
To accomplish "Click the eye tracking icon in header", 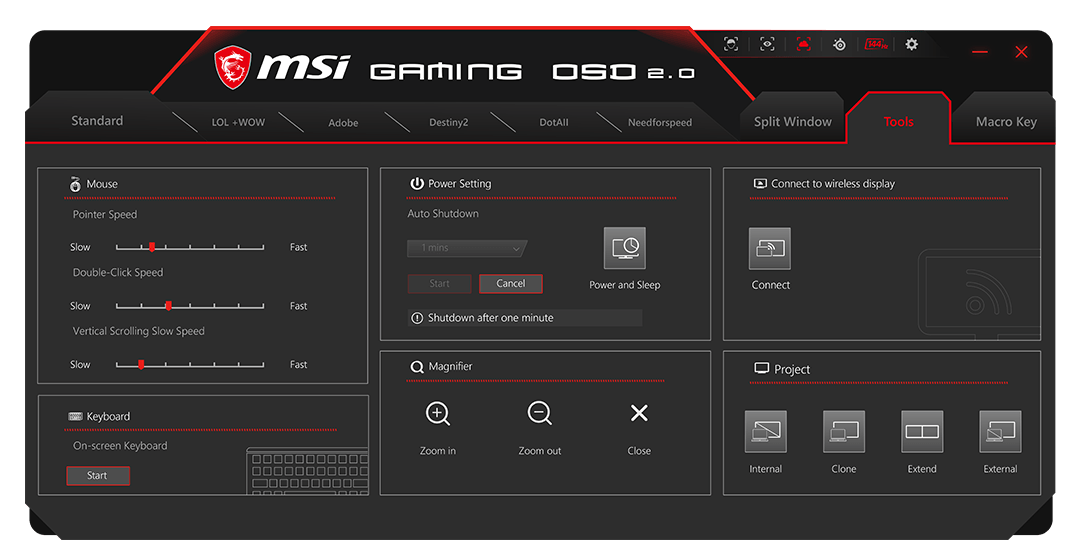I will point(767,44).
